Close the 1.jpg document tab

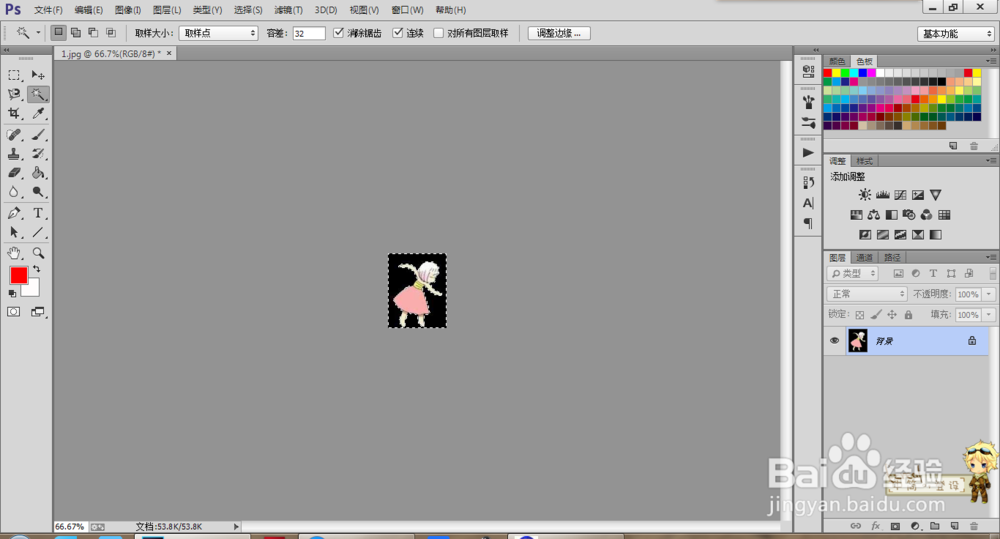click(x=169, y=54)
